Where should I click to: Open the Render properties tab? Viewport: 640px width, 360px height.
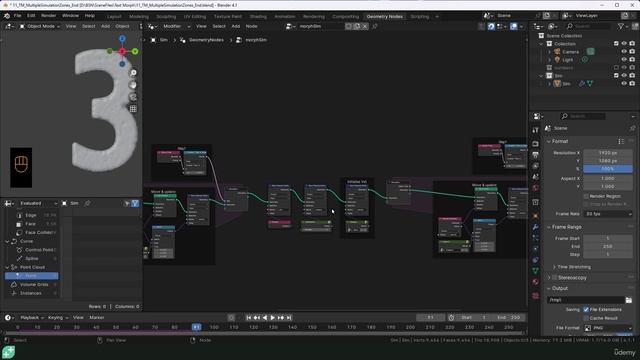536,144
